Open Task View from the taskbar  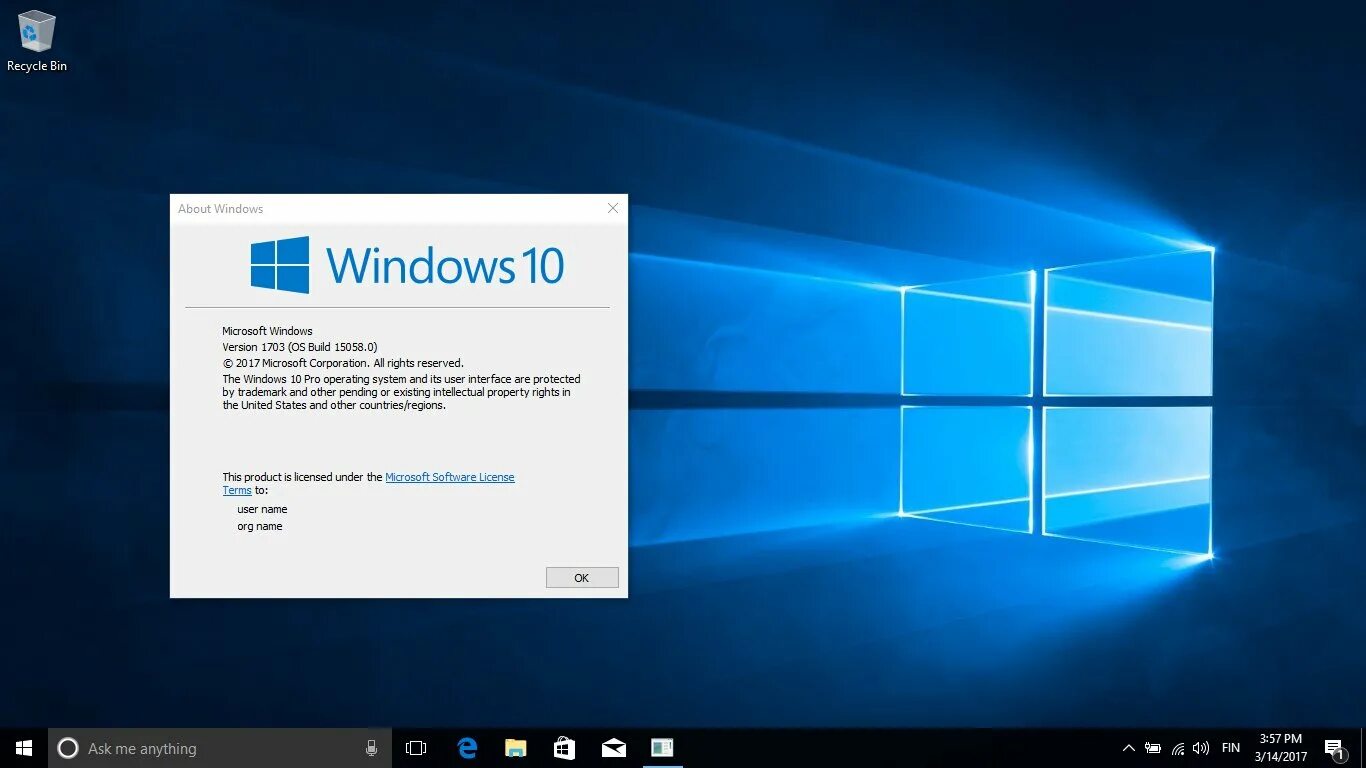coord(416,748)
